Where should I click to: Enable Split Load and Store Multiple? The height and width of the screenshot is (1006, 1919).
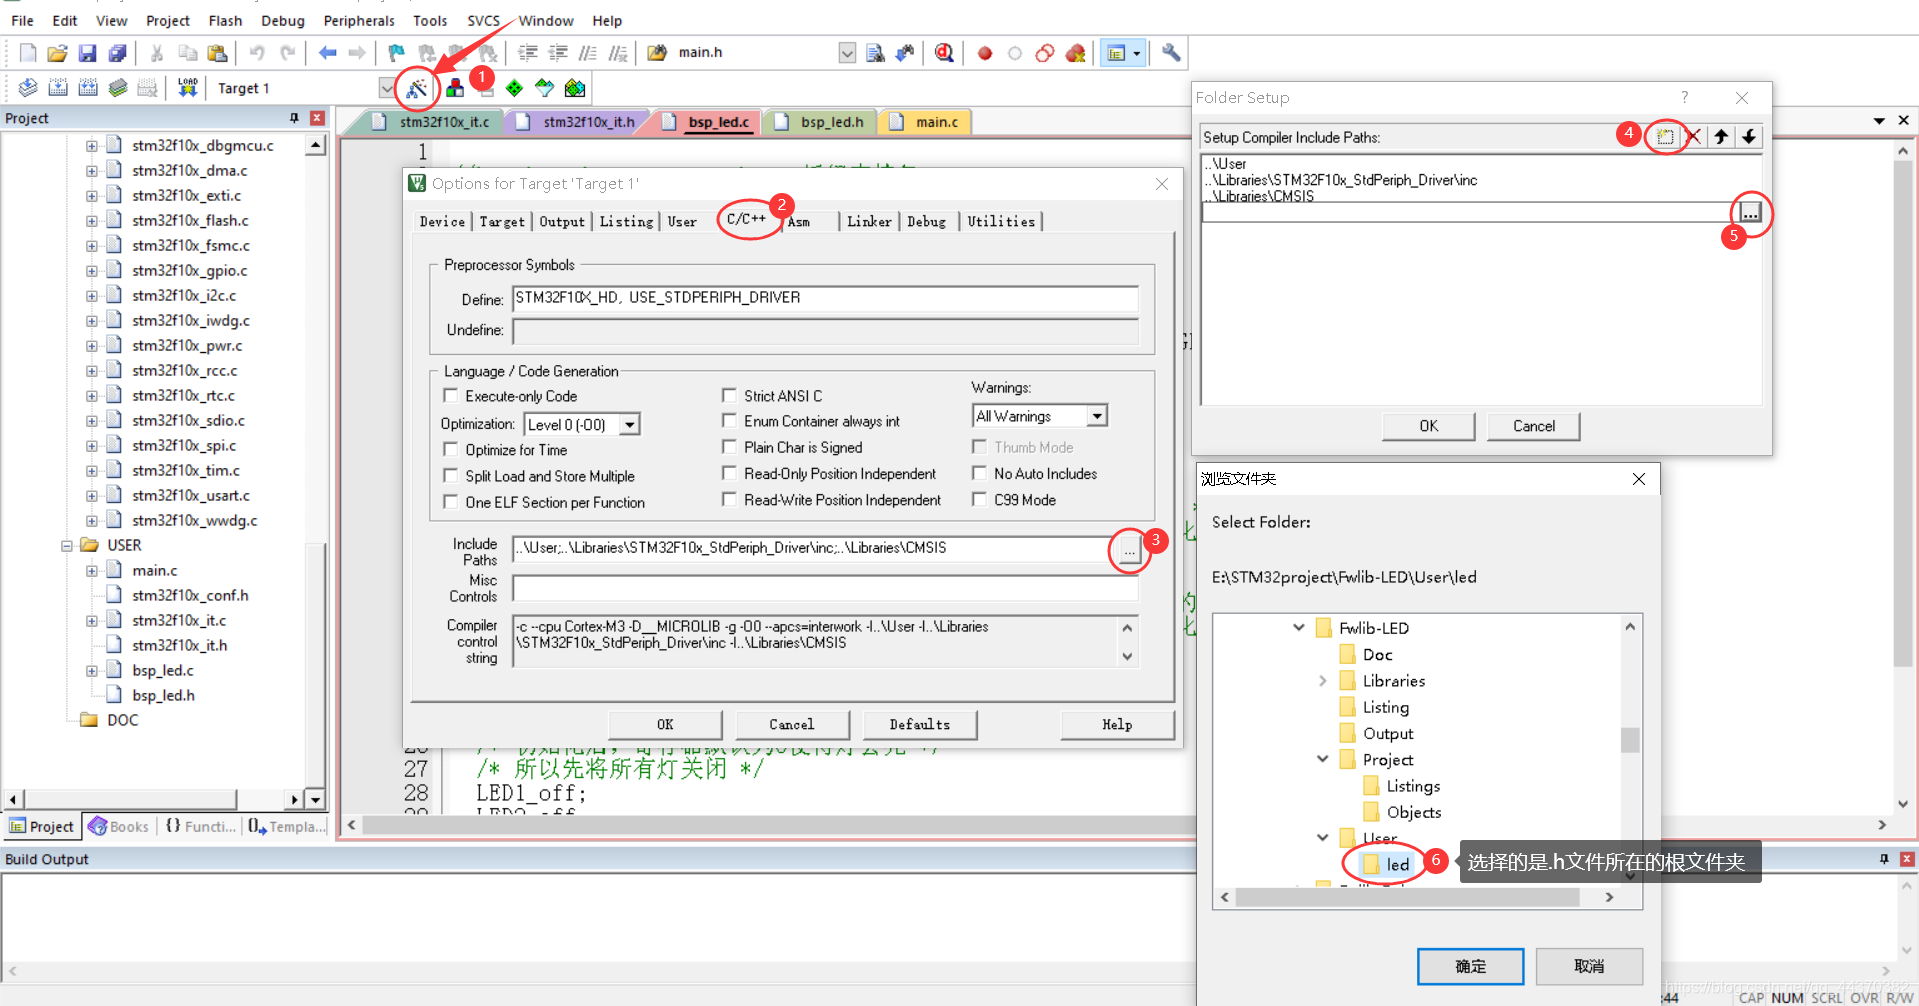click(x=451, y=476)
